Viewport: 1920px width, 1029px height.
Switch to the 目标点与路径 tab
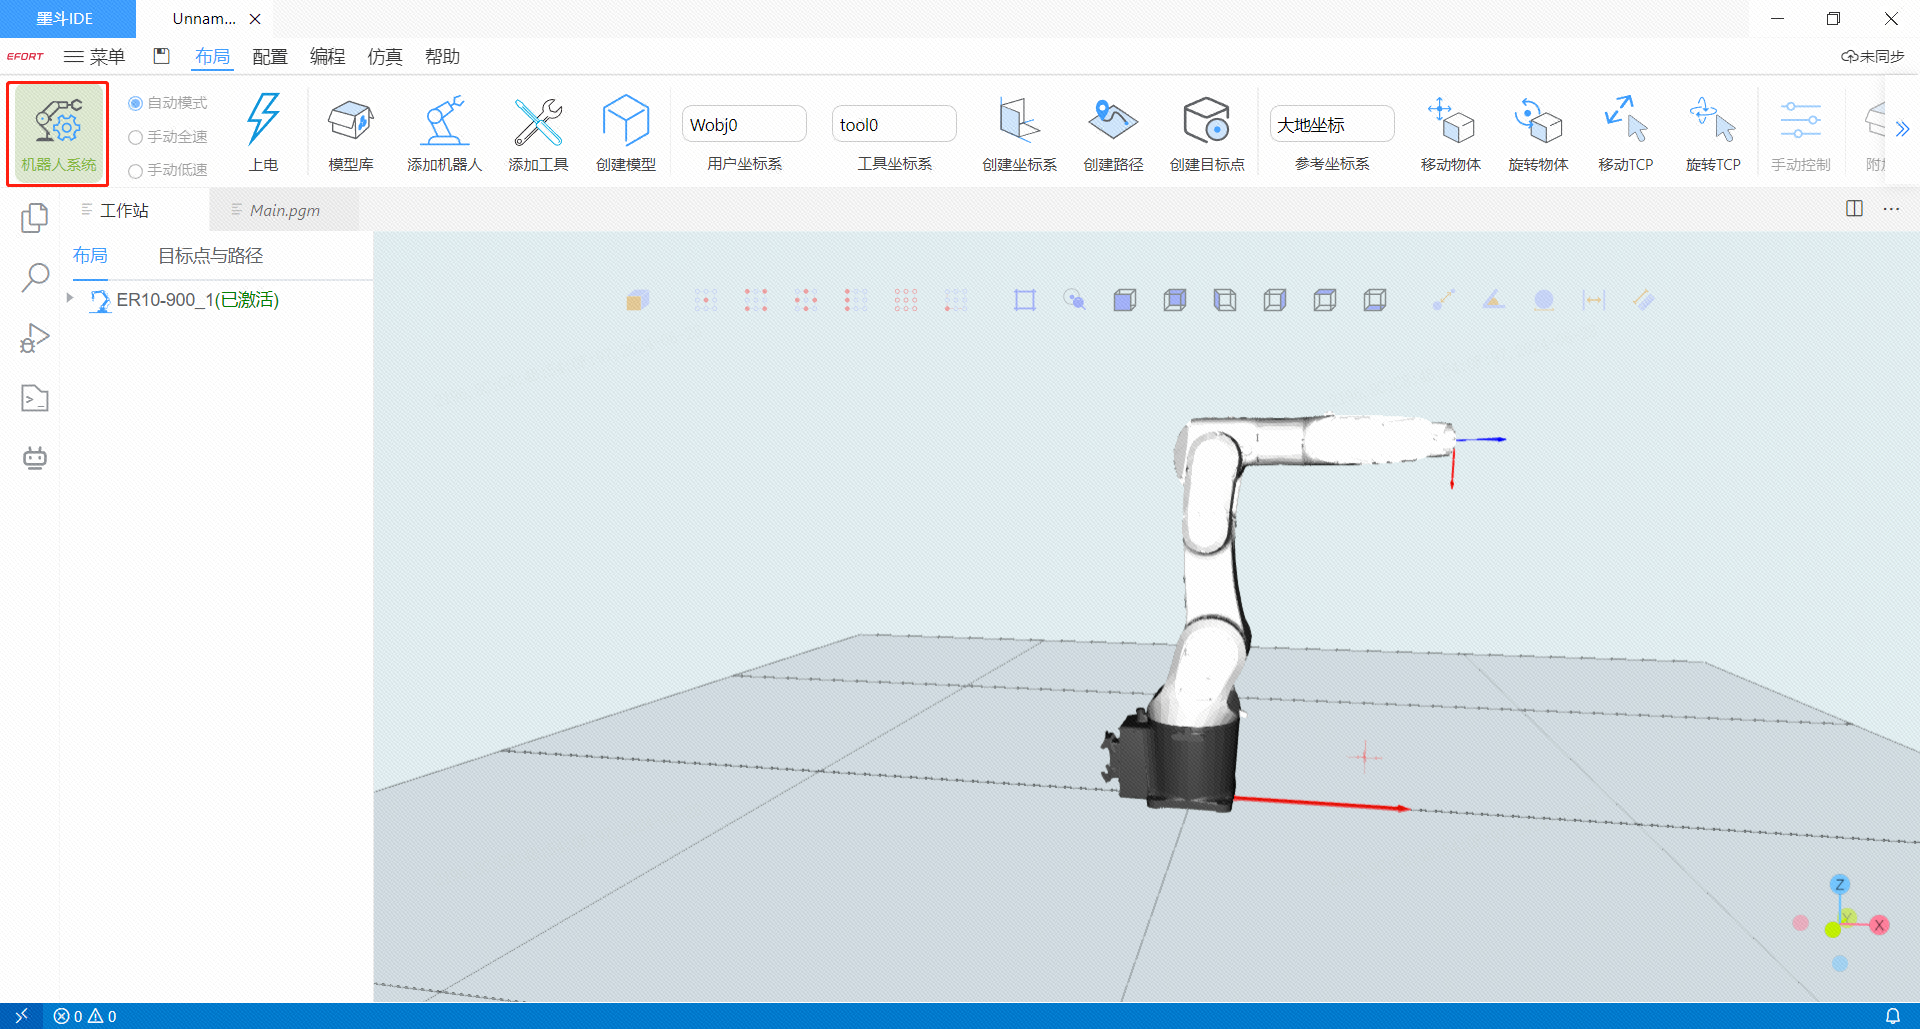[210, 256]
